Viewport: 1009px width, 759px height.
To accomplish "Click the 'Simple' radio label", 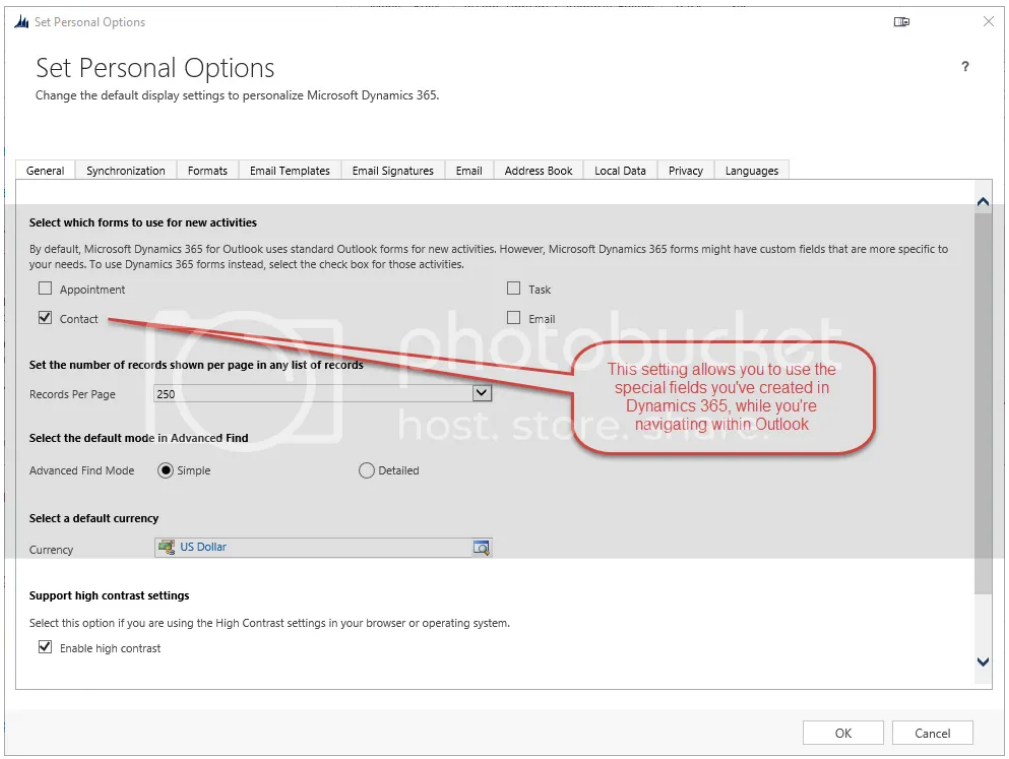I will click(x=194, y=471).
